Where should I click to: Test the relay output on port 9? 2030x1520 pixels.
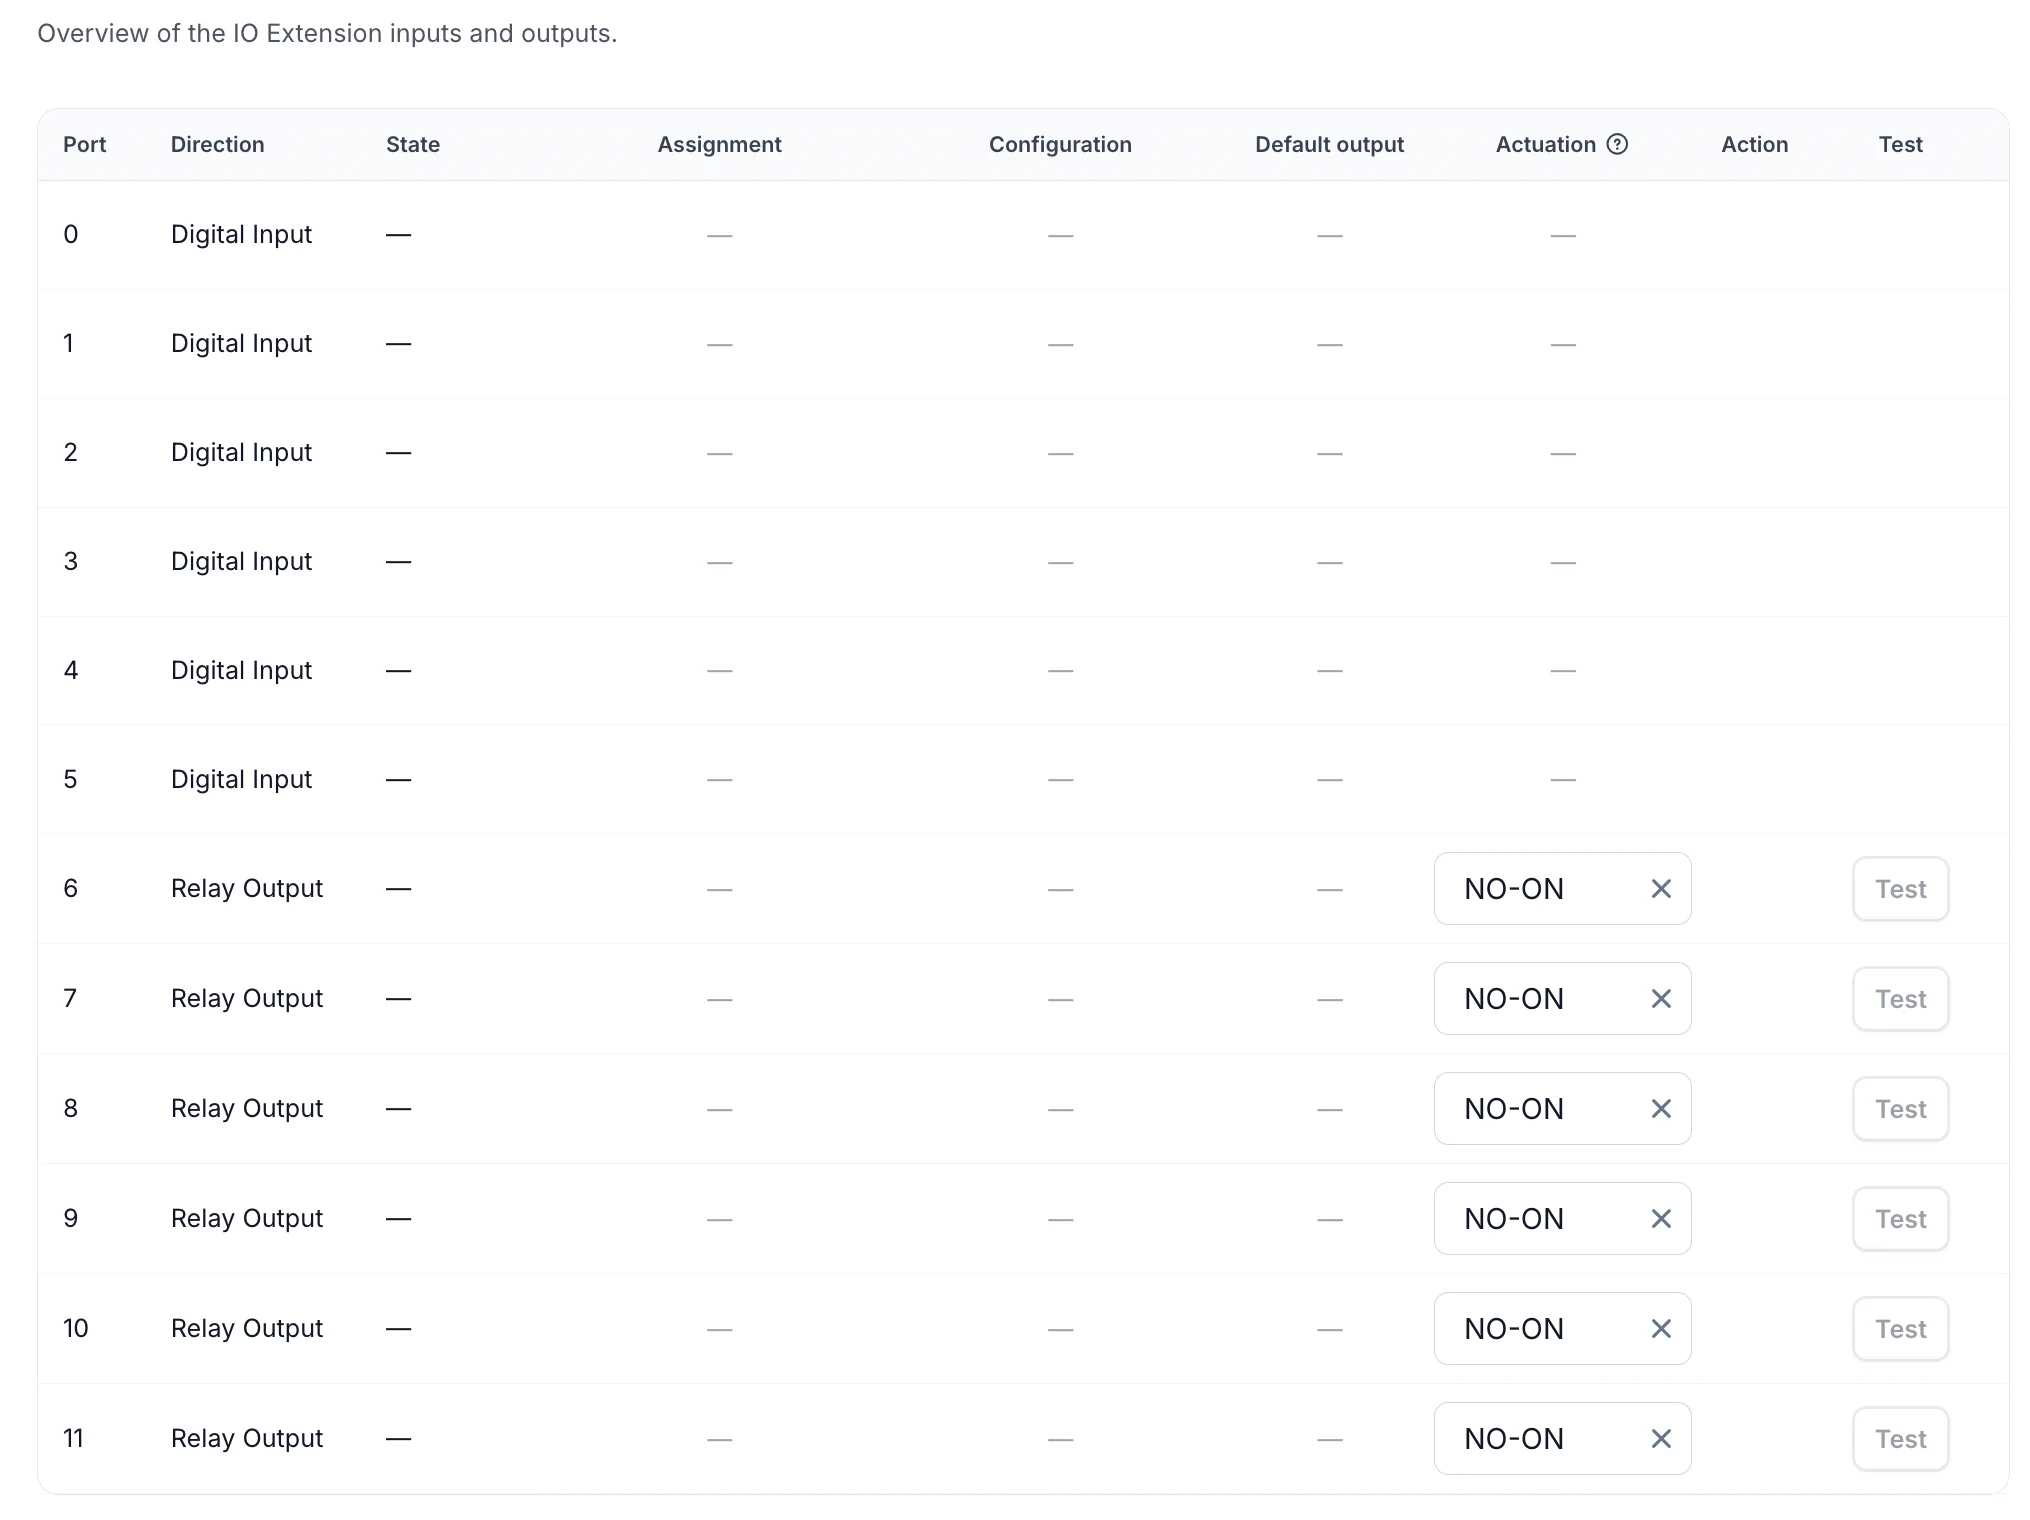pyautogui.click(x=1900, y=1218)
